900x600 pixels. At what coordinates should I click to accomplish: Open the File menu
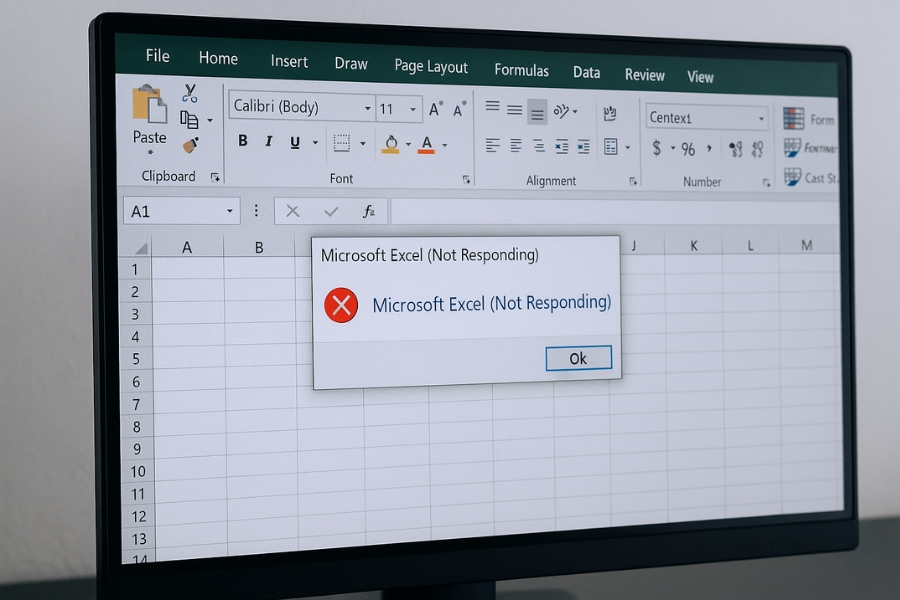click(x=157, y=56)
